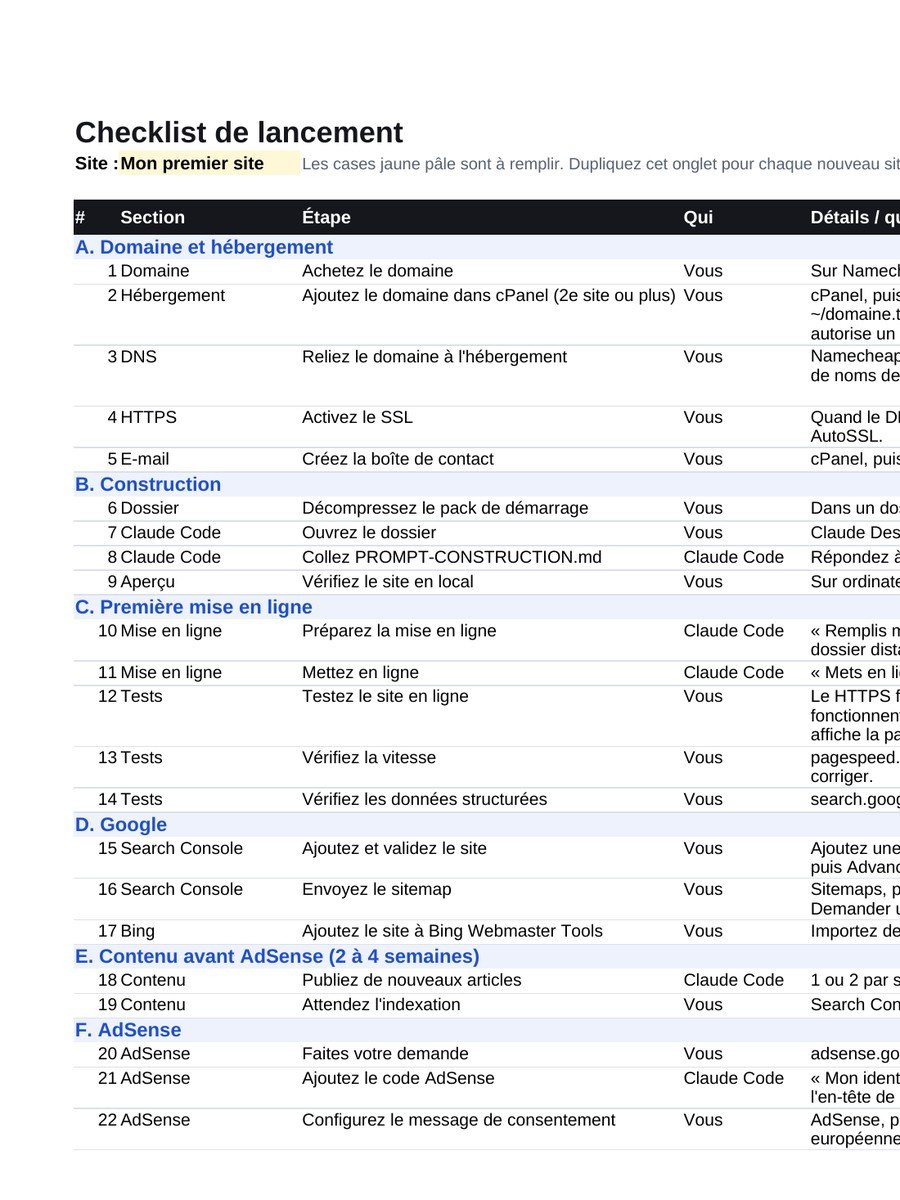Image resolution: width=900 pixels, height=1200 pixels.
Task: Click the 'Site :' label
Action: coord(97,164)
